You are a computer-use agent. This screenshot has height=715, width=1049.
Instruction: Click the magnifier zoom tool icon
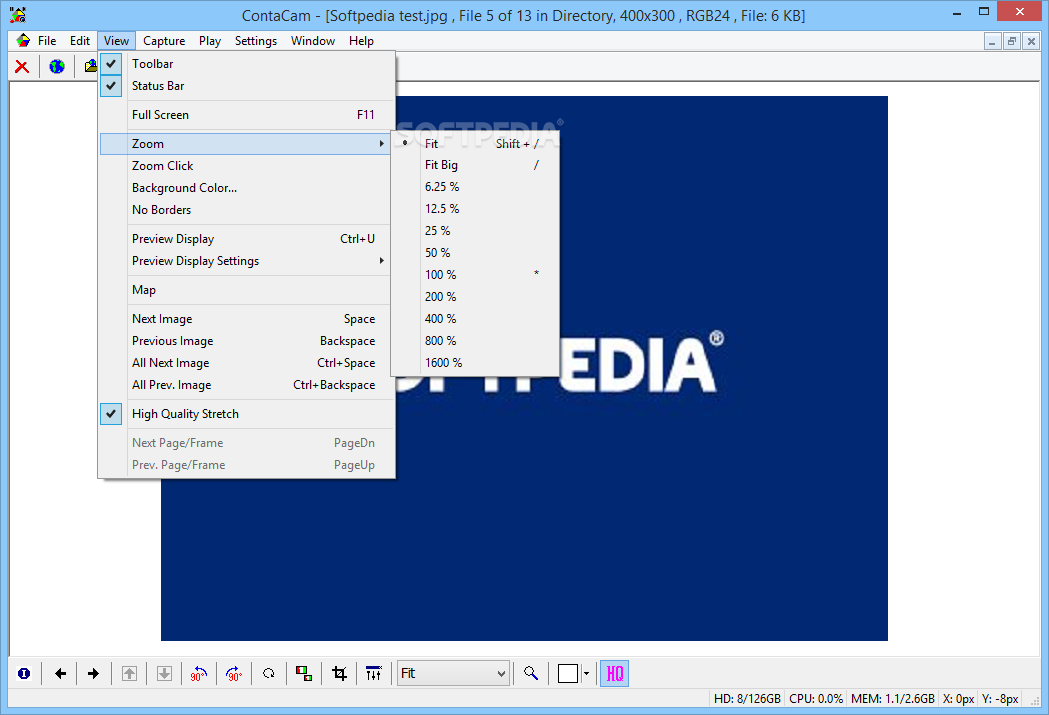pyautogui.click(x=531, y=674)
